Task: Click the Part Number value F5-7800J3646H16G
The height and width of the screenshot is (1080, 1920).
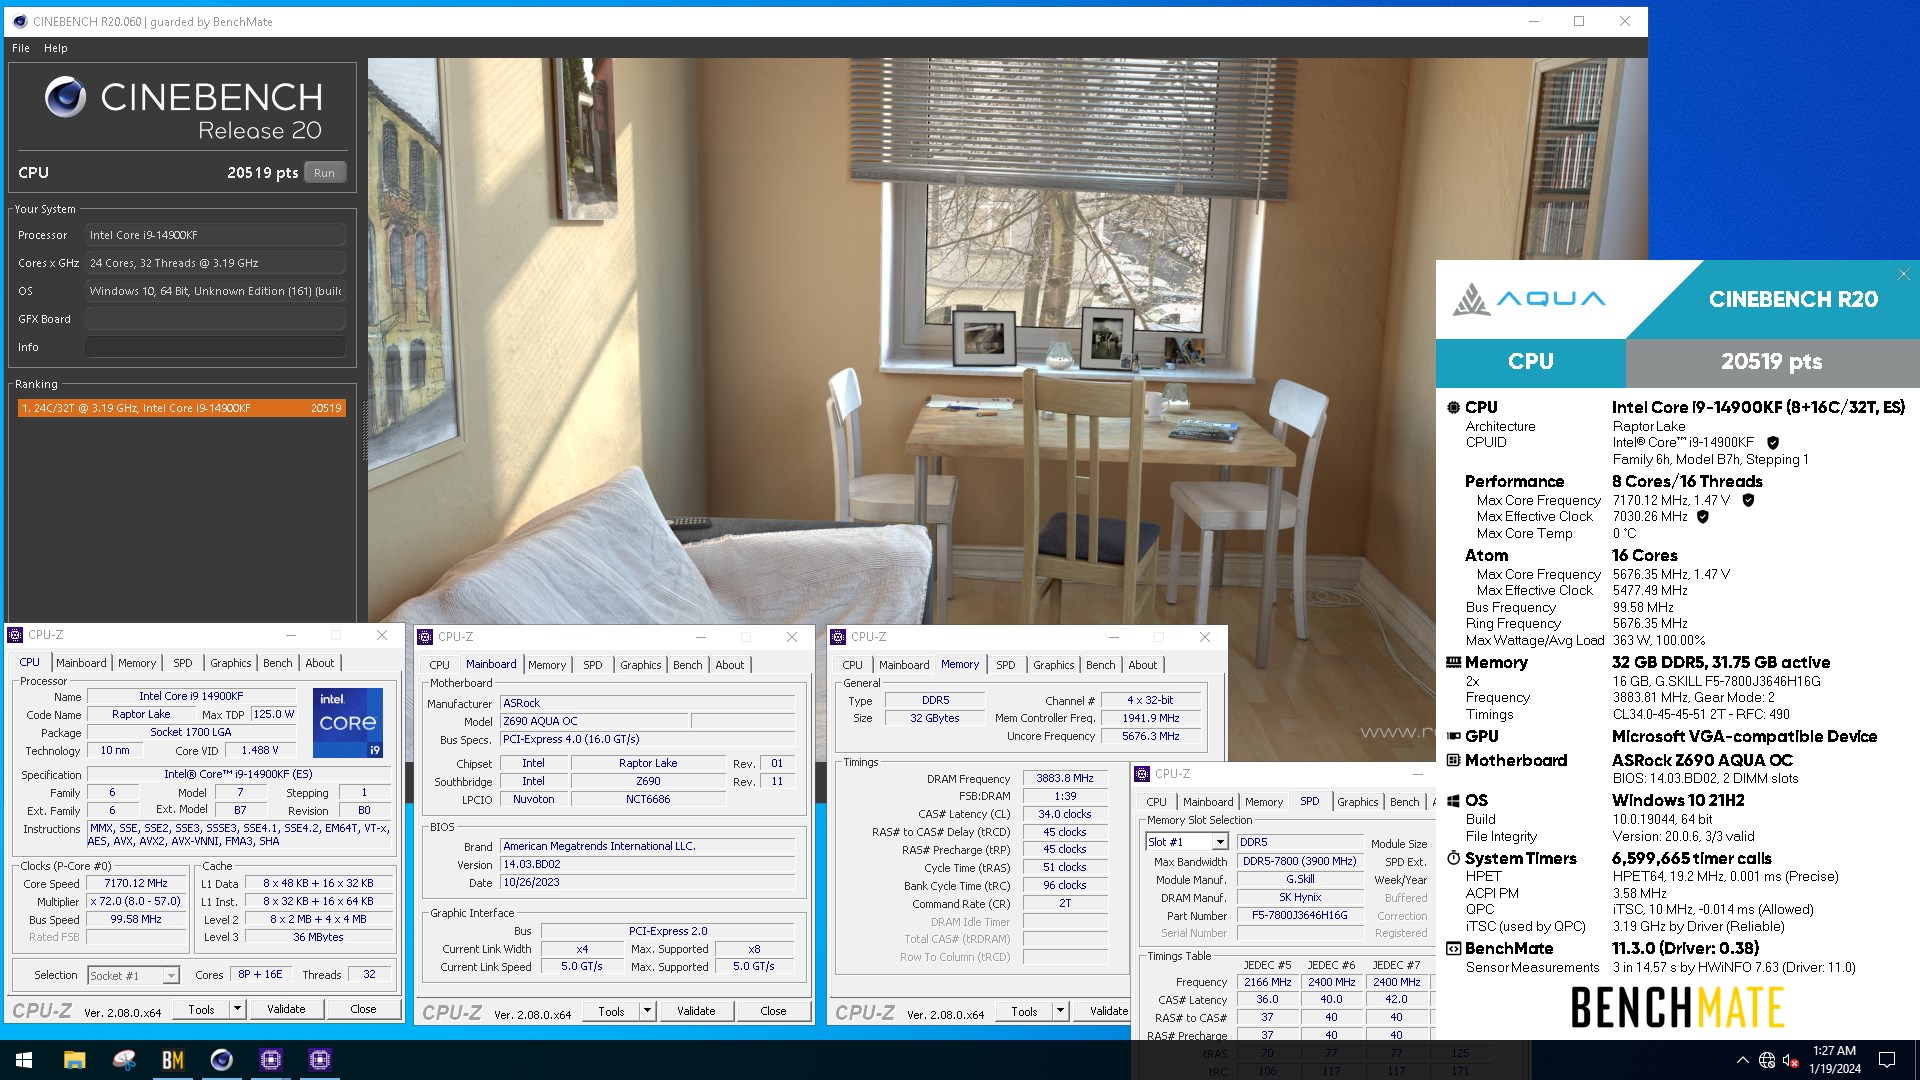Action: point(1299,915)
